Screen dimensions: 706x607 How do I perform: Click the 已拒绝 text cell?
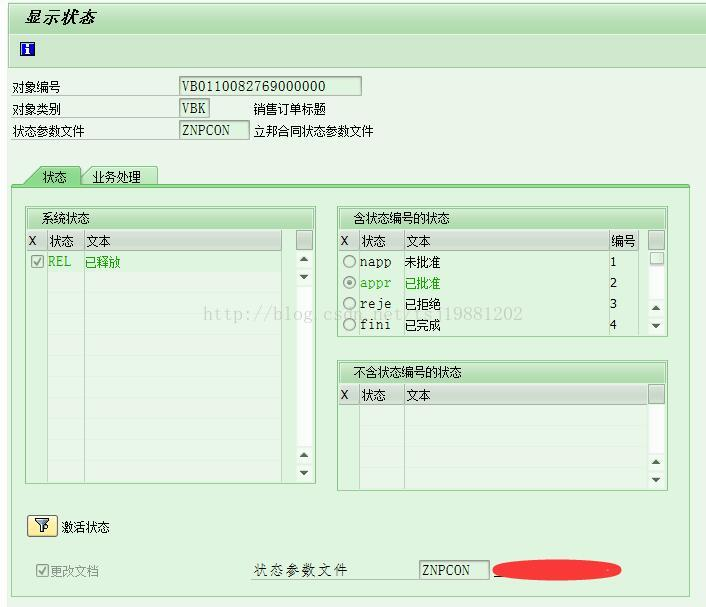tap(422, 304)
